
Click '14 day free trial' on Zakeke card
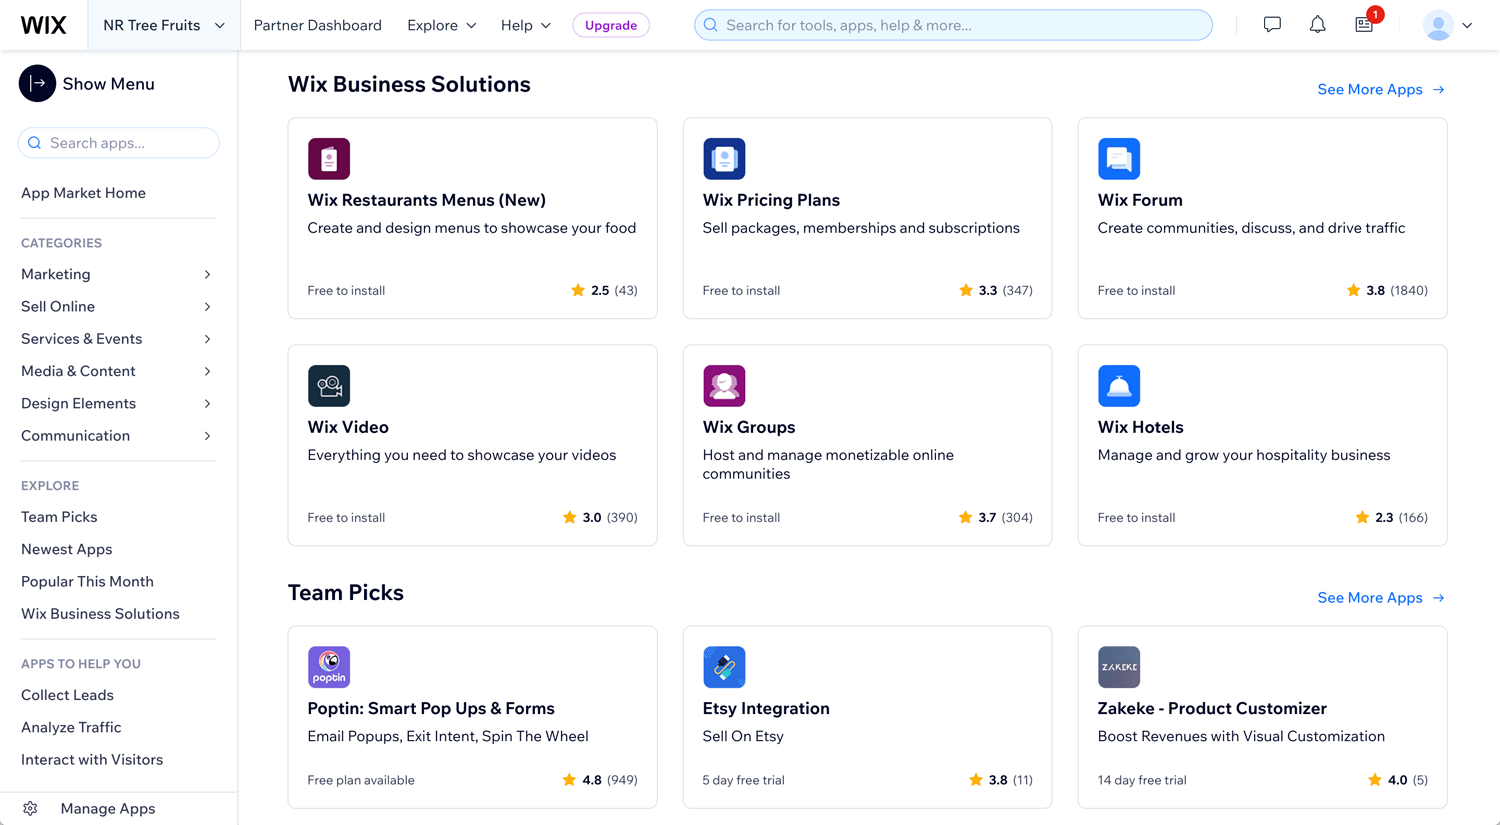pyautogui.click(x=1142, y=780)
